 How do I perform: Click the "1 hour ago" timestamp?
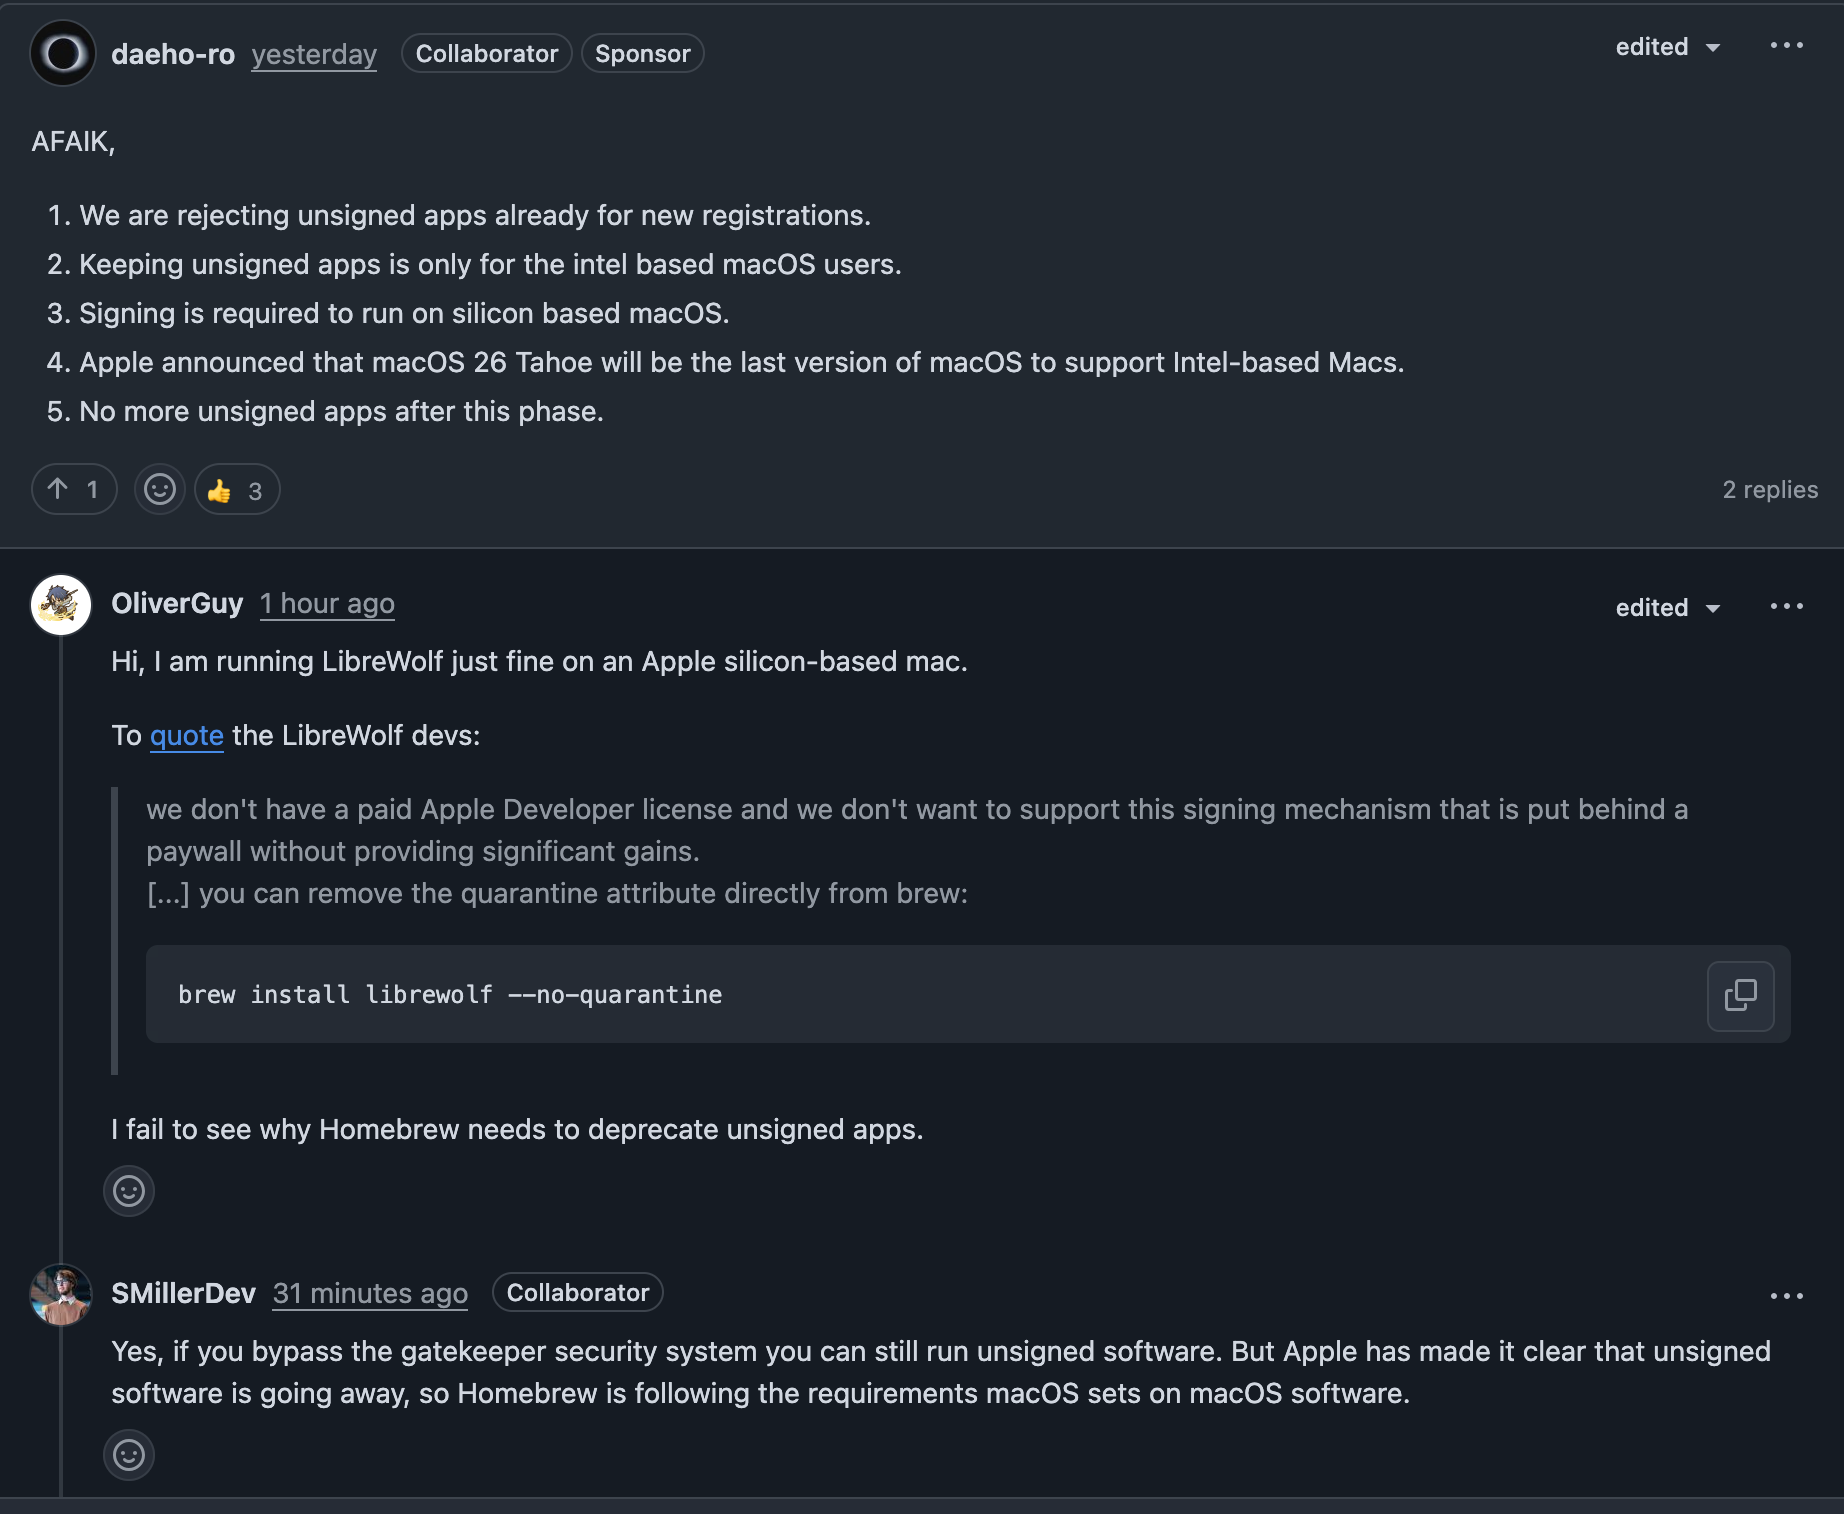tap(327, 604)
